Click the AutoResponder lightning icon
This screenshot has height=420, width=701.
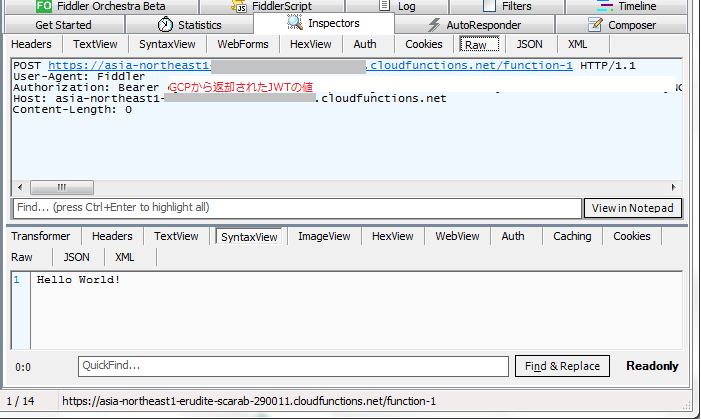tap(434, 25)
